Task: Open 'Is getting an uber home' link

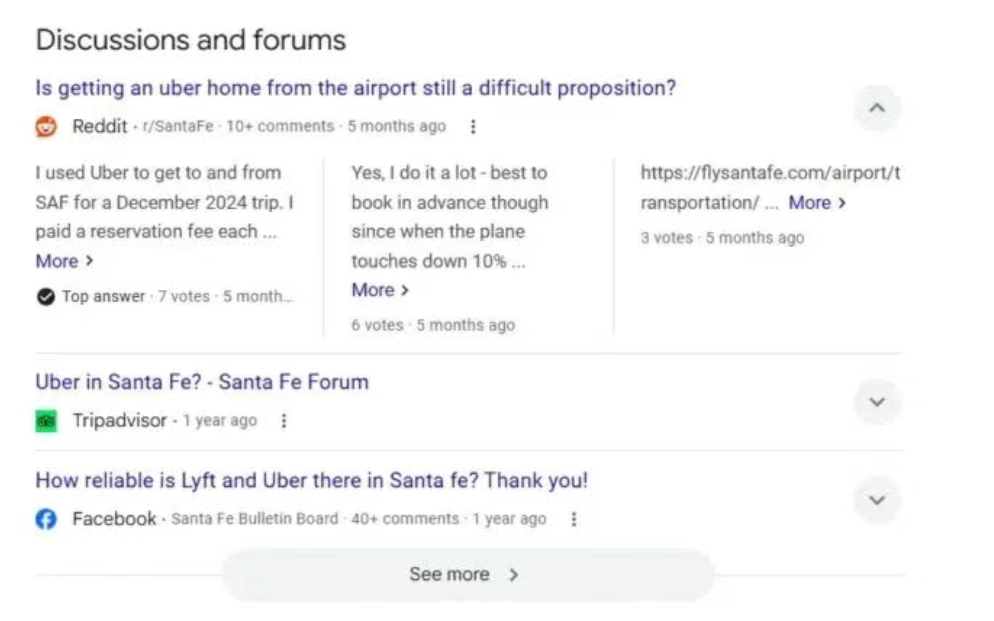Action: click(x=356, y=88)
